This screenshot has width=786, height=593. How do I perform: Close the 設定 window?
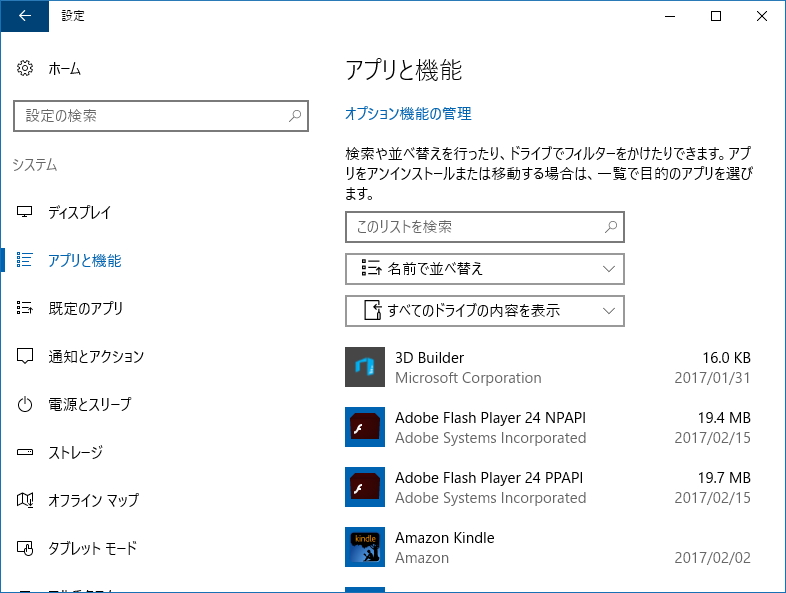coord(762,16)
